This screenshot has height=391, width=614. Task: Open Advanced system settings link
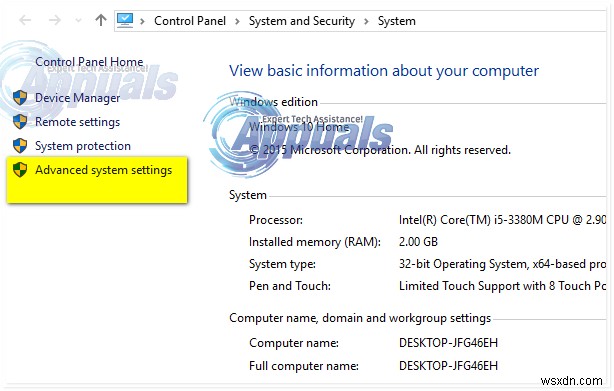click(x=104, y=170)
